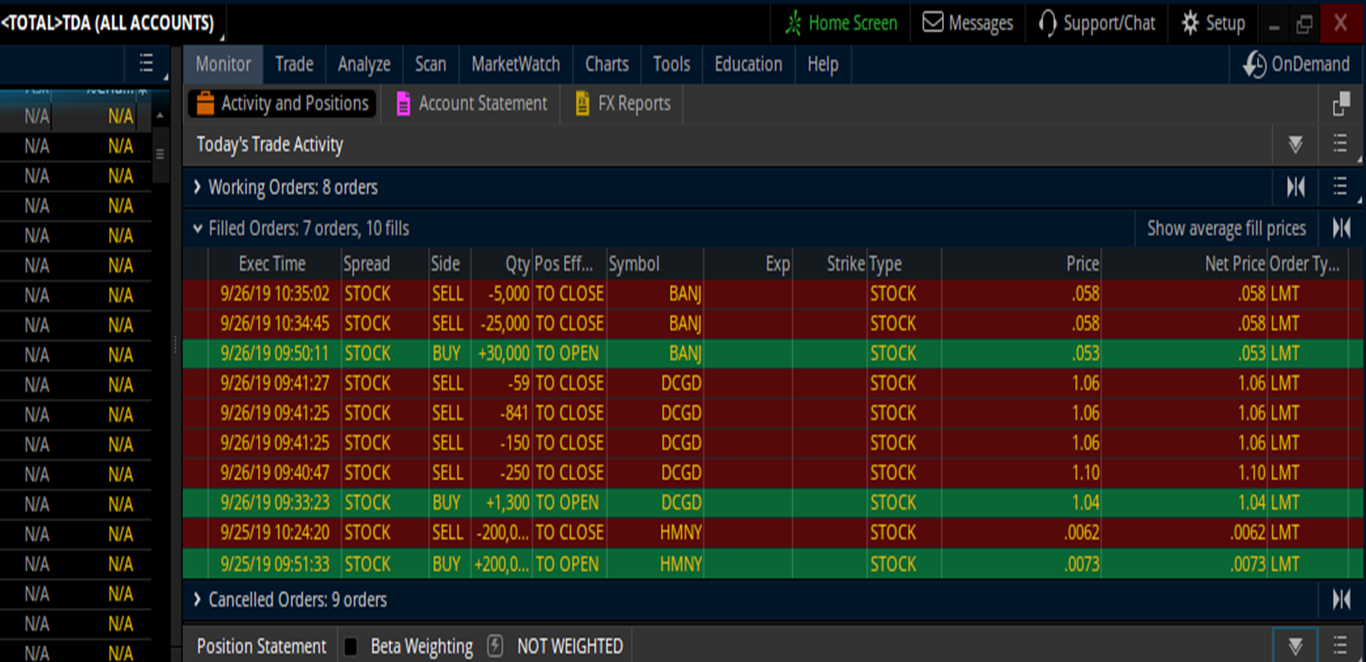
Task: Collapse the Filled Orders section
Action: point(197,229)
